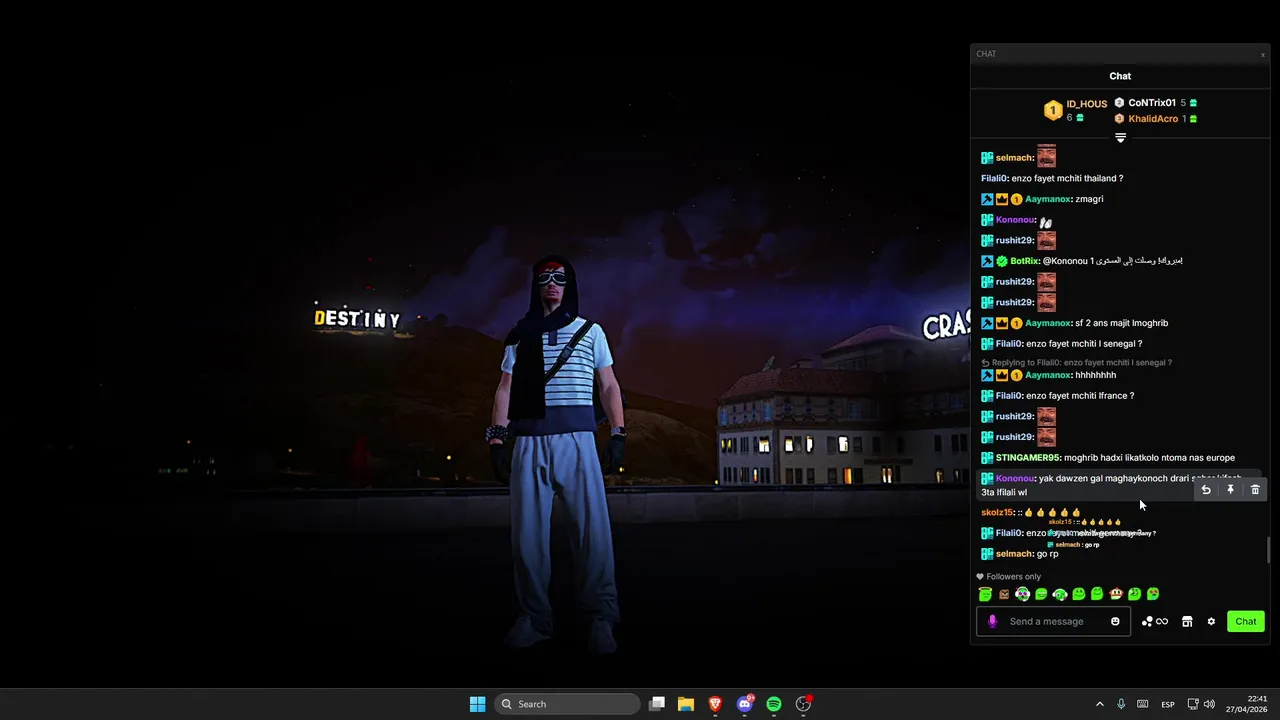Select the first green halo emote
The height and width of the screenshot is (720, 1280).
click(985, 594)
